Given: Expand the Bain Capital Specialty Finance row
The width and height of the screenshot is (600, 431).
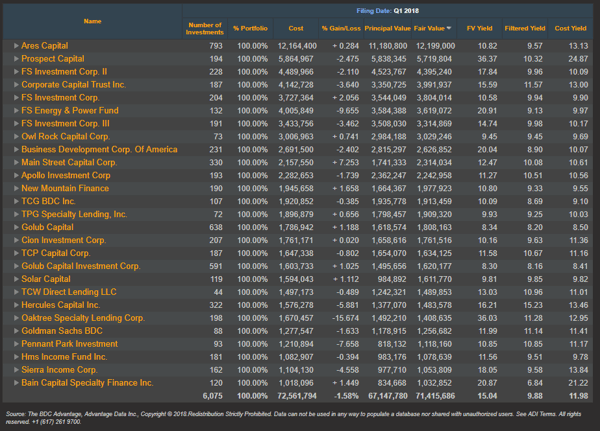Looking at the screenshot, I should pos(16,383).
